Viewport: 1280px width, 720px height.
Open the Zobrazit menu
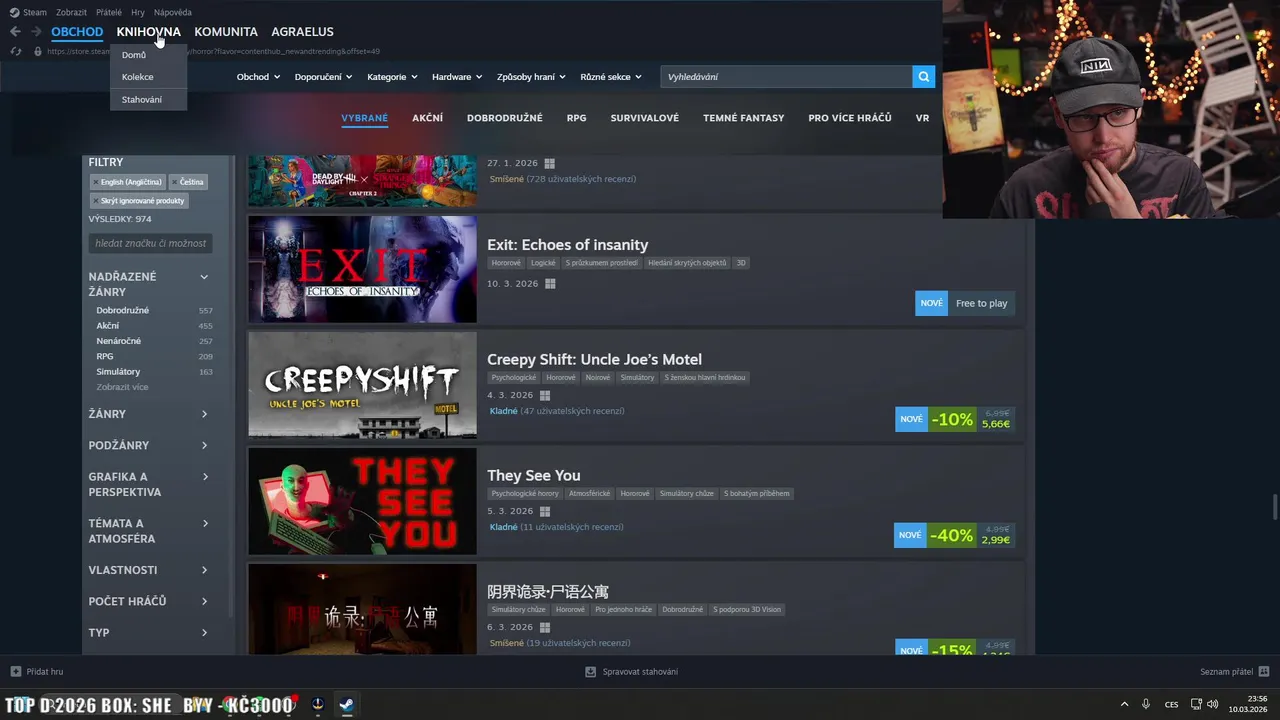71,12
